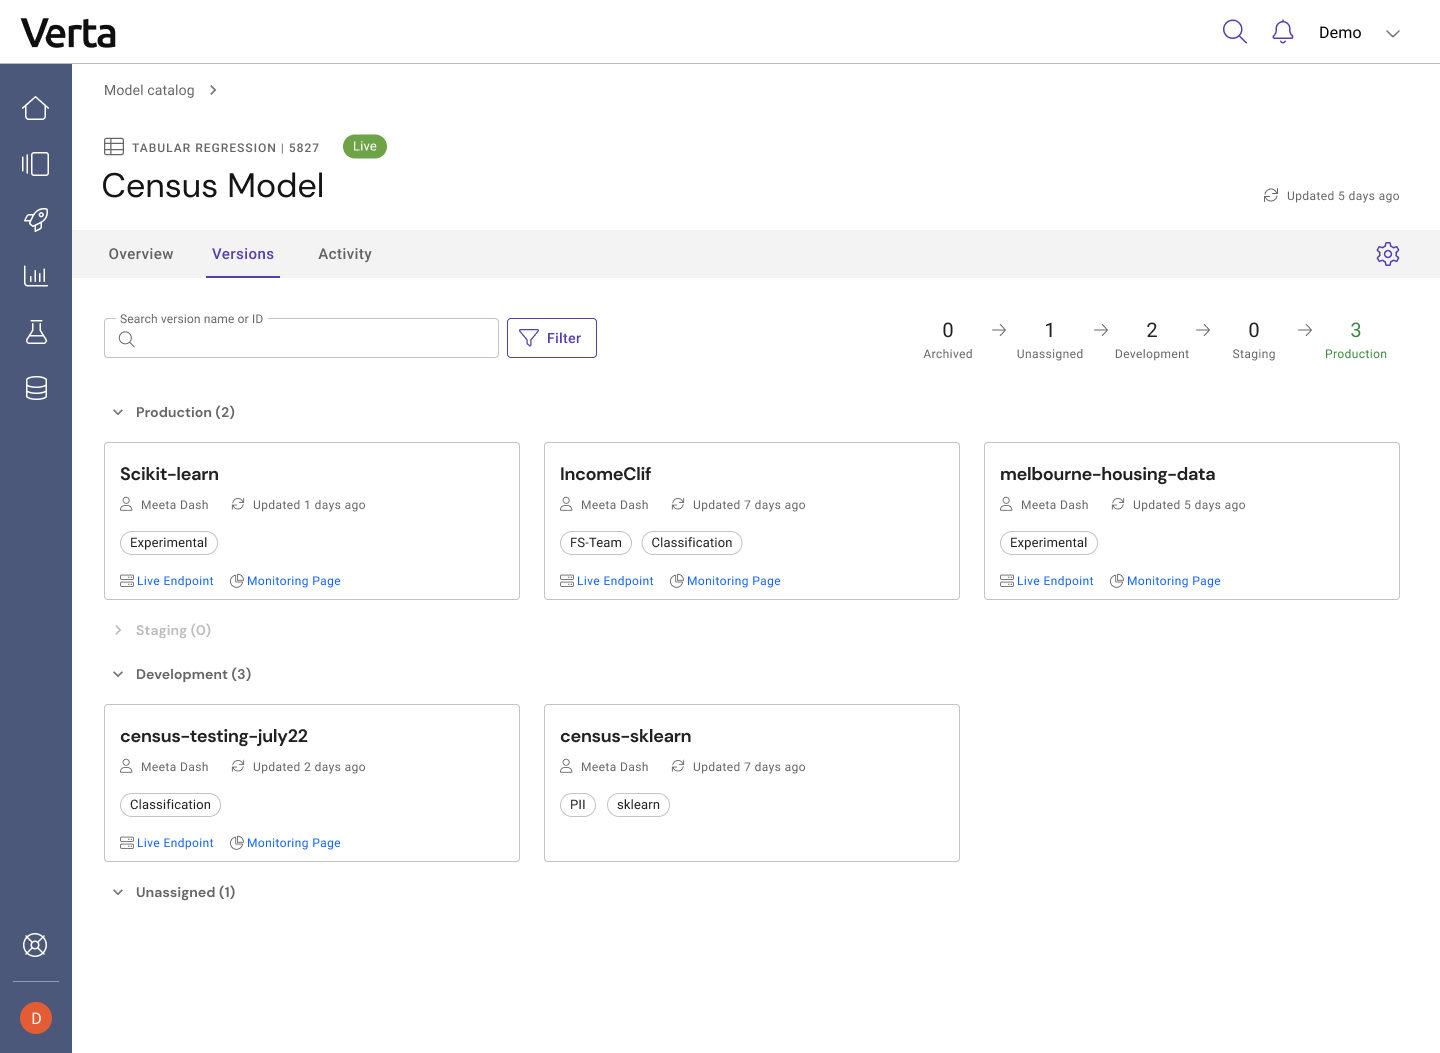Collapse the Production (2) section

118,412
